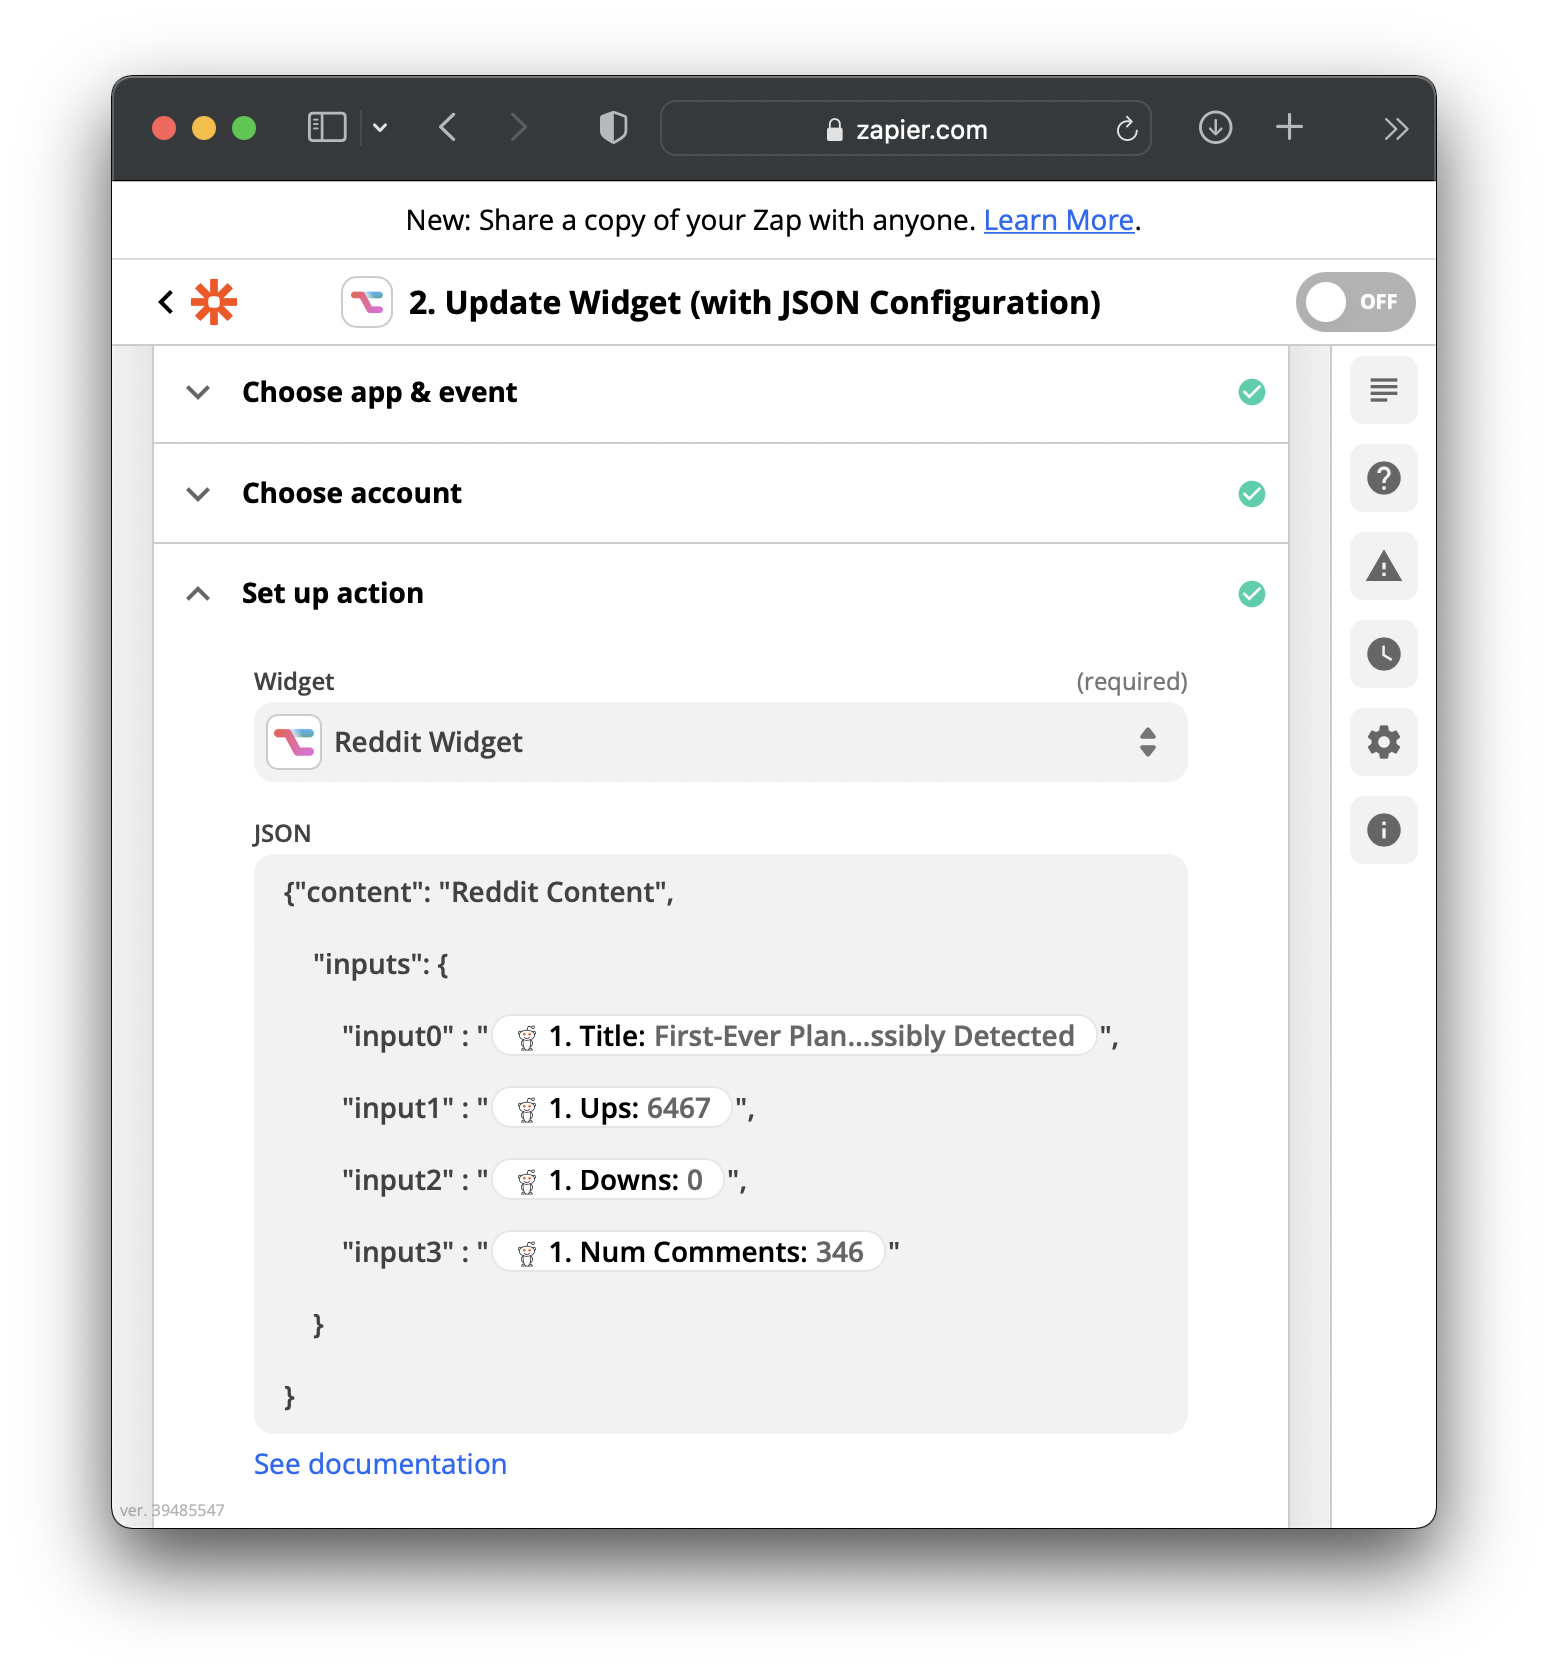Click the "inputs": { line in JSON
The height and width of the screenshot is (1676, 1548).
click(381, 964)
